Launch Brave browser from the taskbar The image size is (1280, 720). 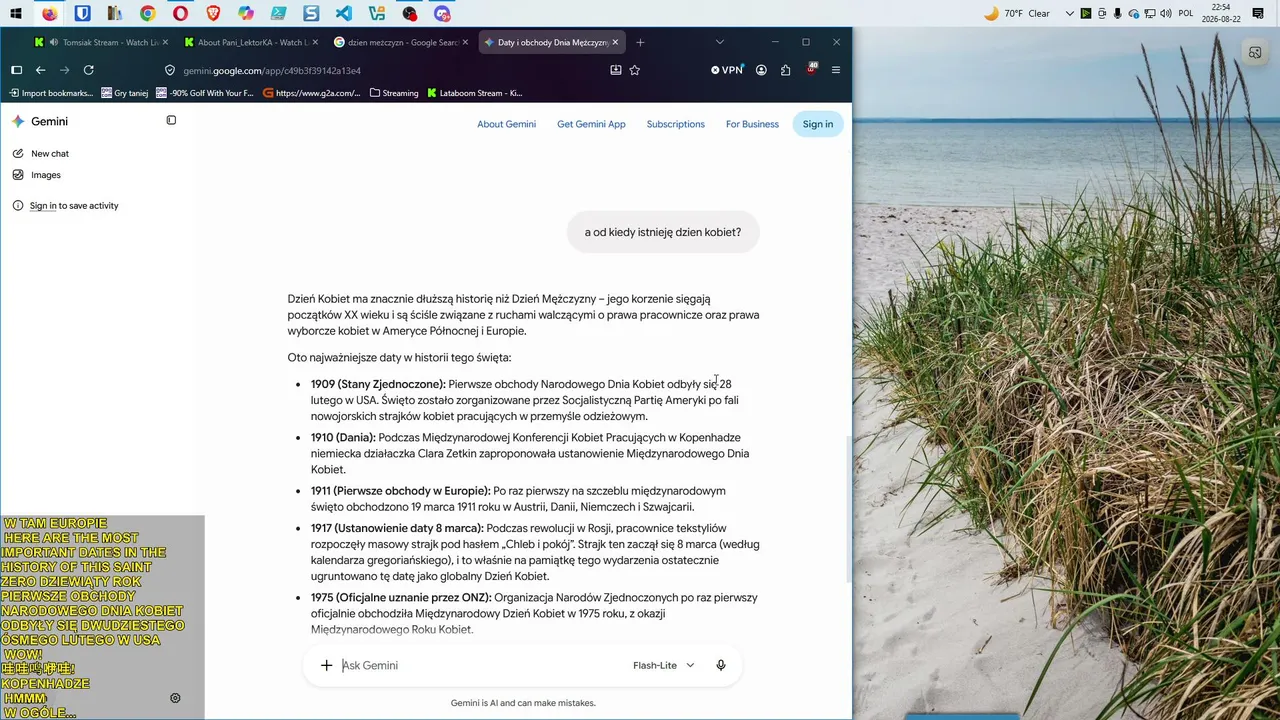tap(213, 14)
